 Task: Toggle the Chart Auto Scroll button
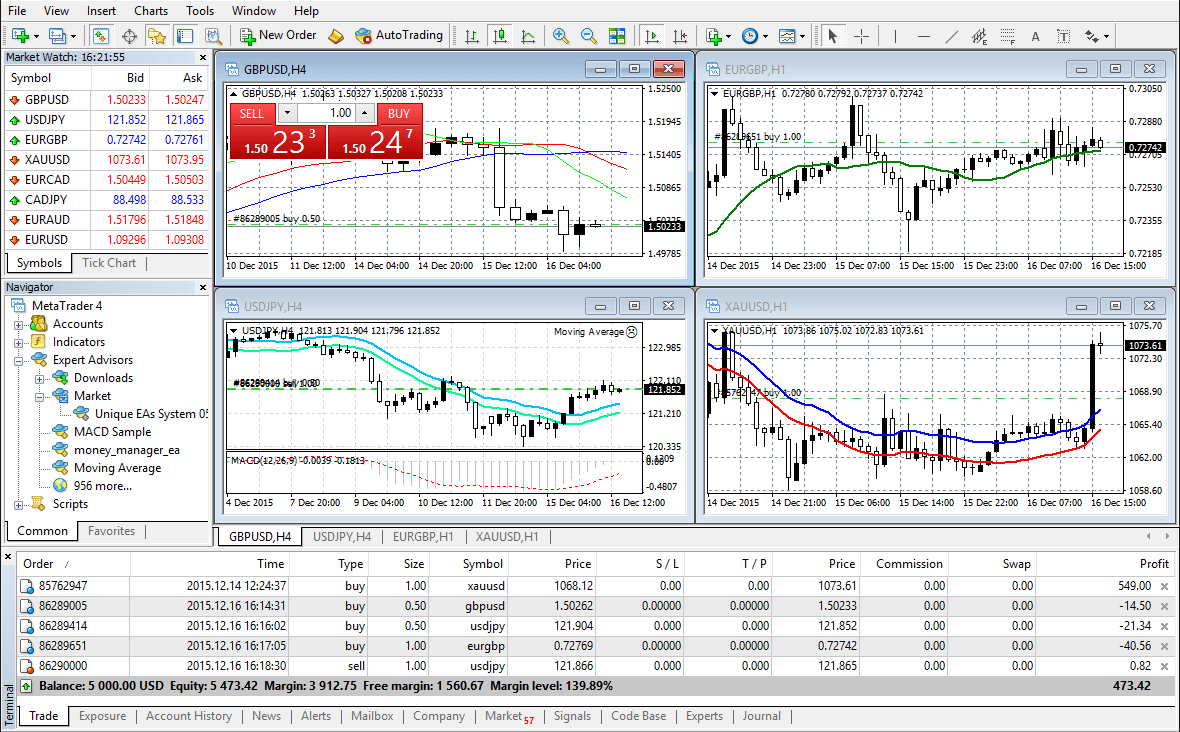[652, 36]
